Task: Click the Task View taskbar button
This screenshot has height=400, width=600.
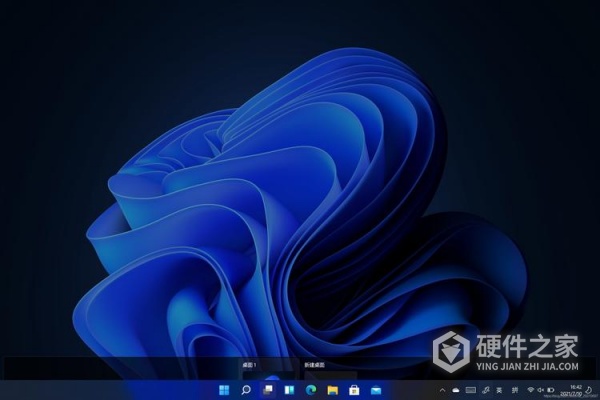Action: (268, 390)
